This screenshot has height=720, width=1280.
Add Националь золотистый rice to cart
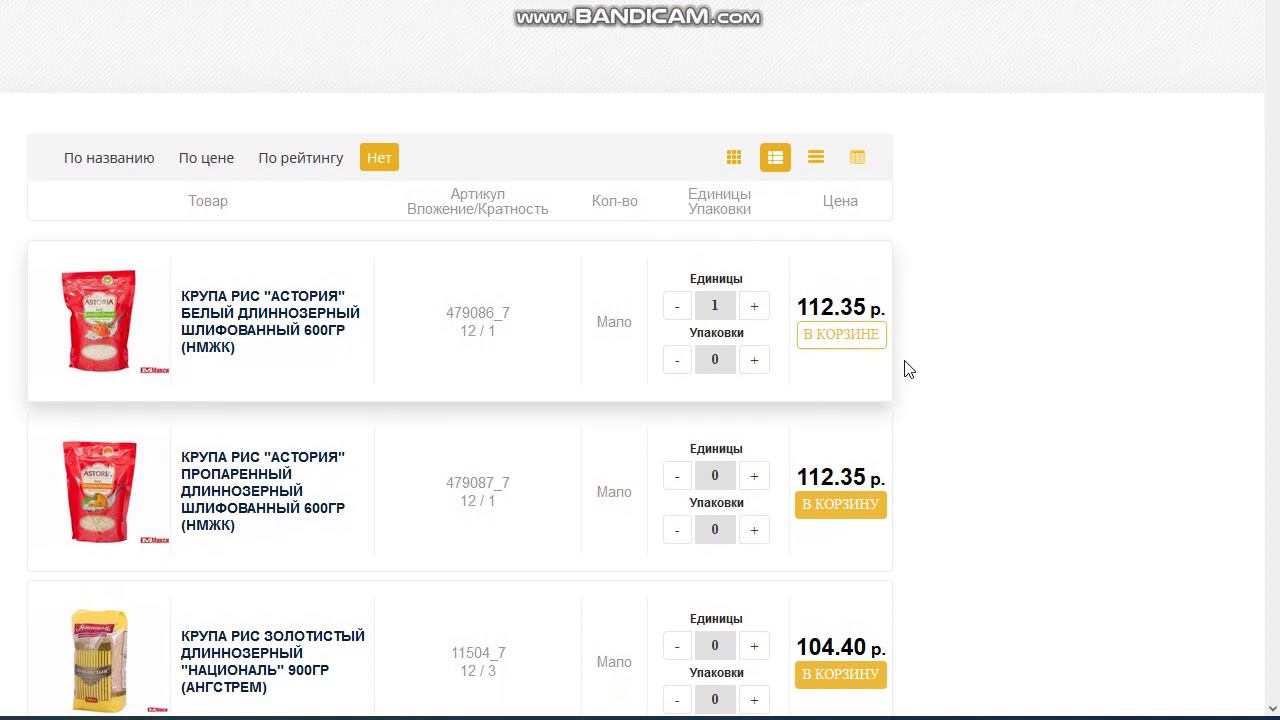point(841,674)
